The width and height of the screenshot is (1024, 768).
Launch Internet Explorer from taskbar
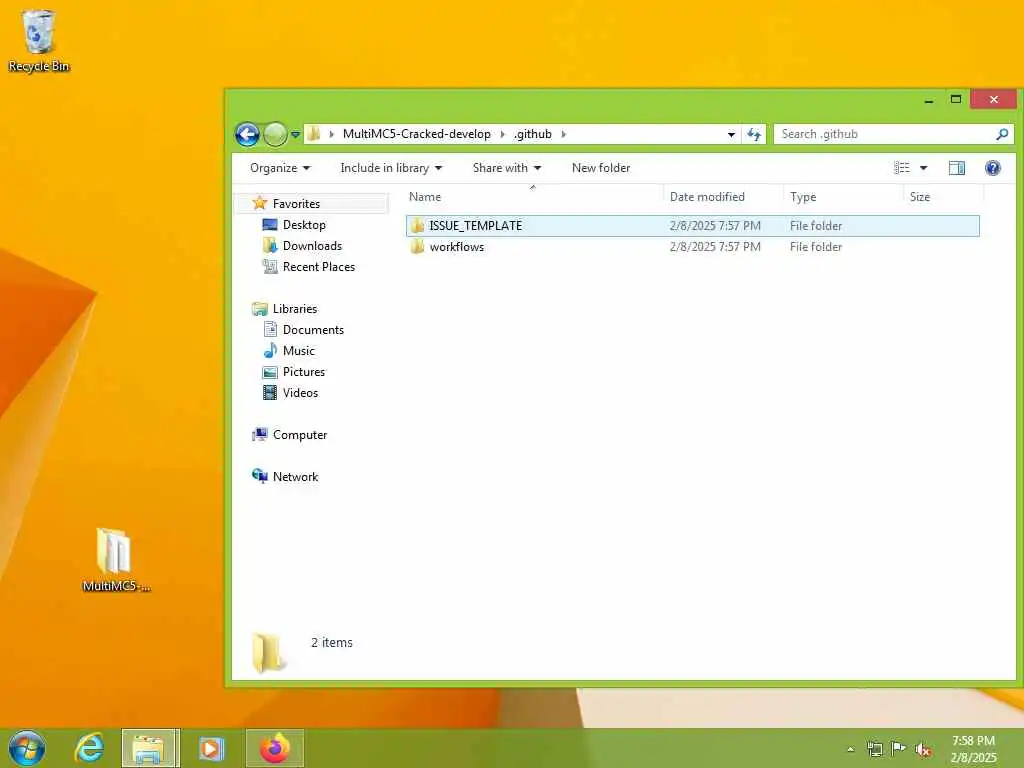click(89, 748)
